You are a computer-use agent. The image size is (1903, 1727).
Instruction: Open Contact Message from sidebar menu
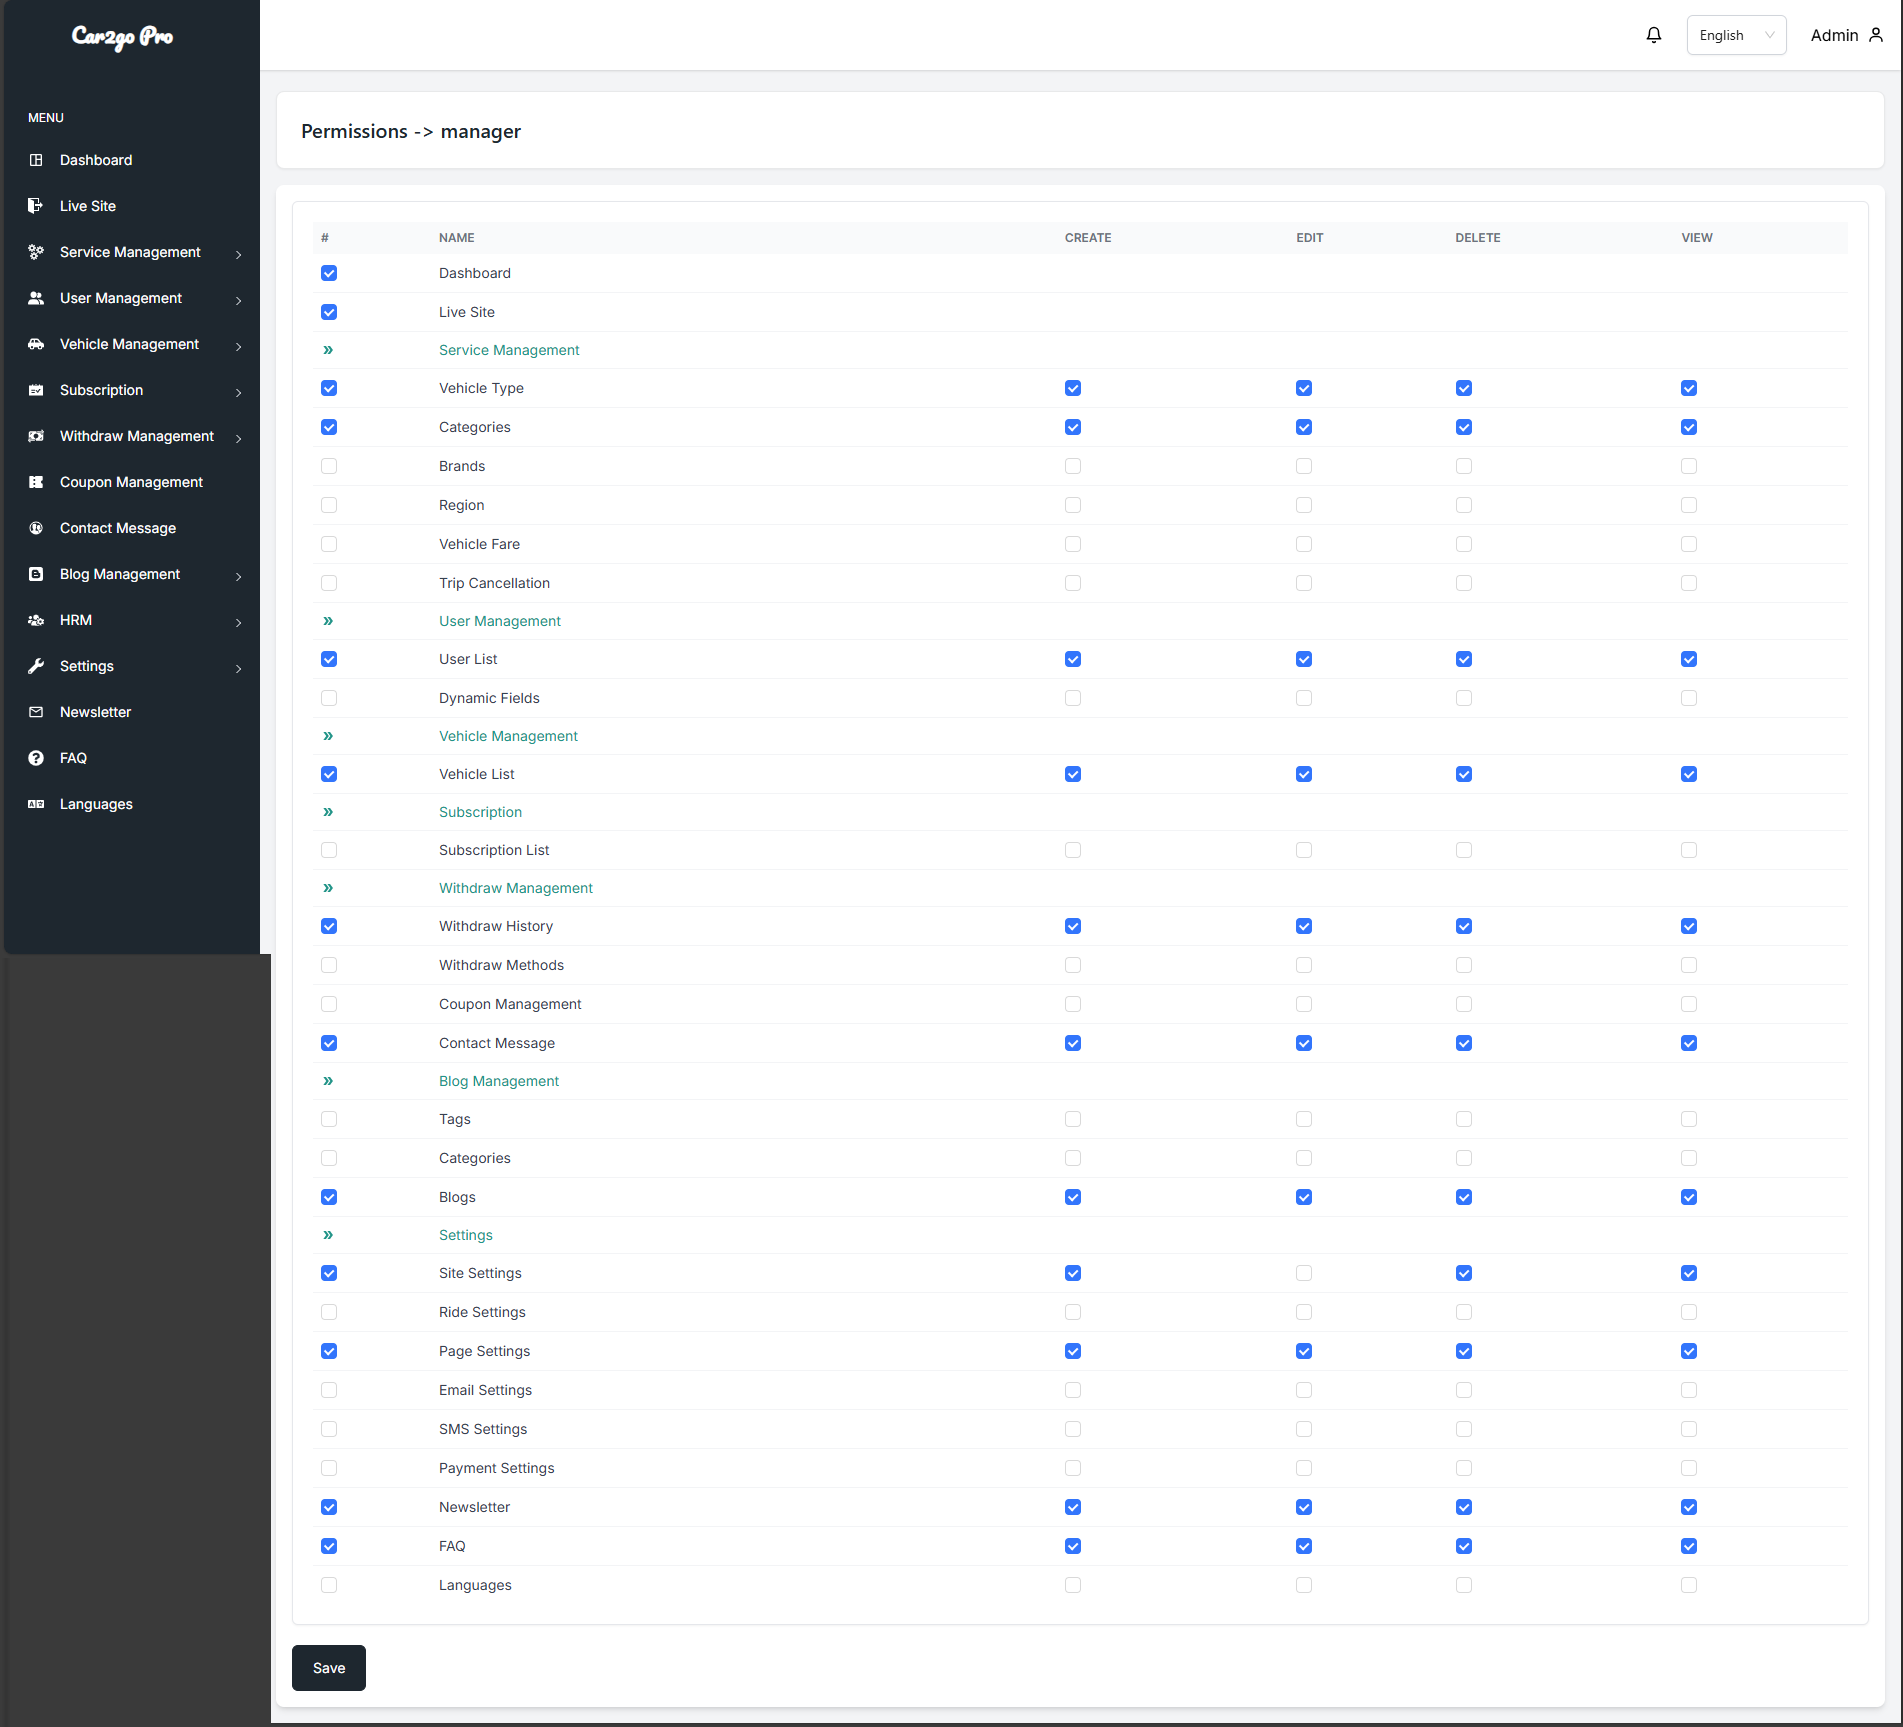point(118,528)
